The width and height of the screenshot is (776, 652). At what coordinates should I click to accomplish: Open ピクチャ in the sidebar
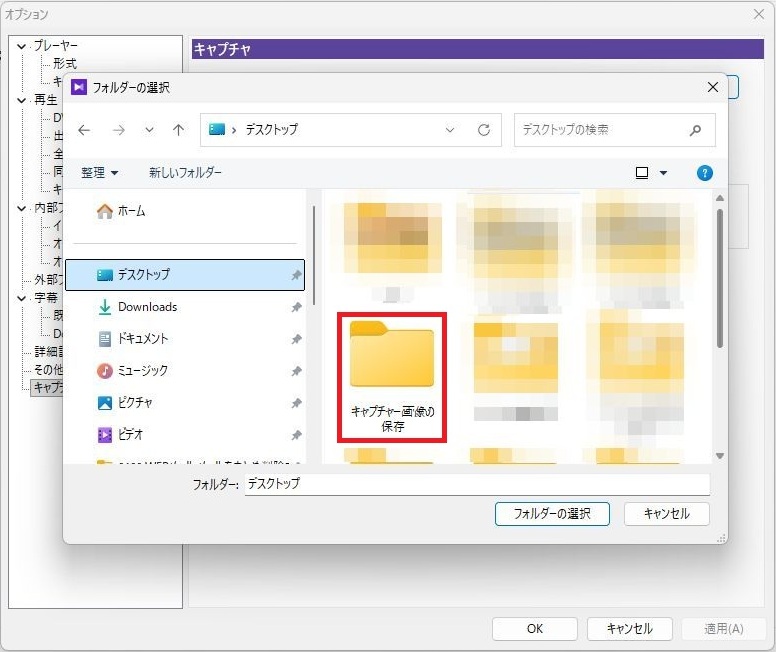pyautogui.click(x=136, y=403)
